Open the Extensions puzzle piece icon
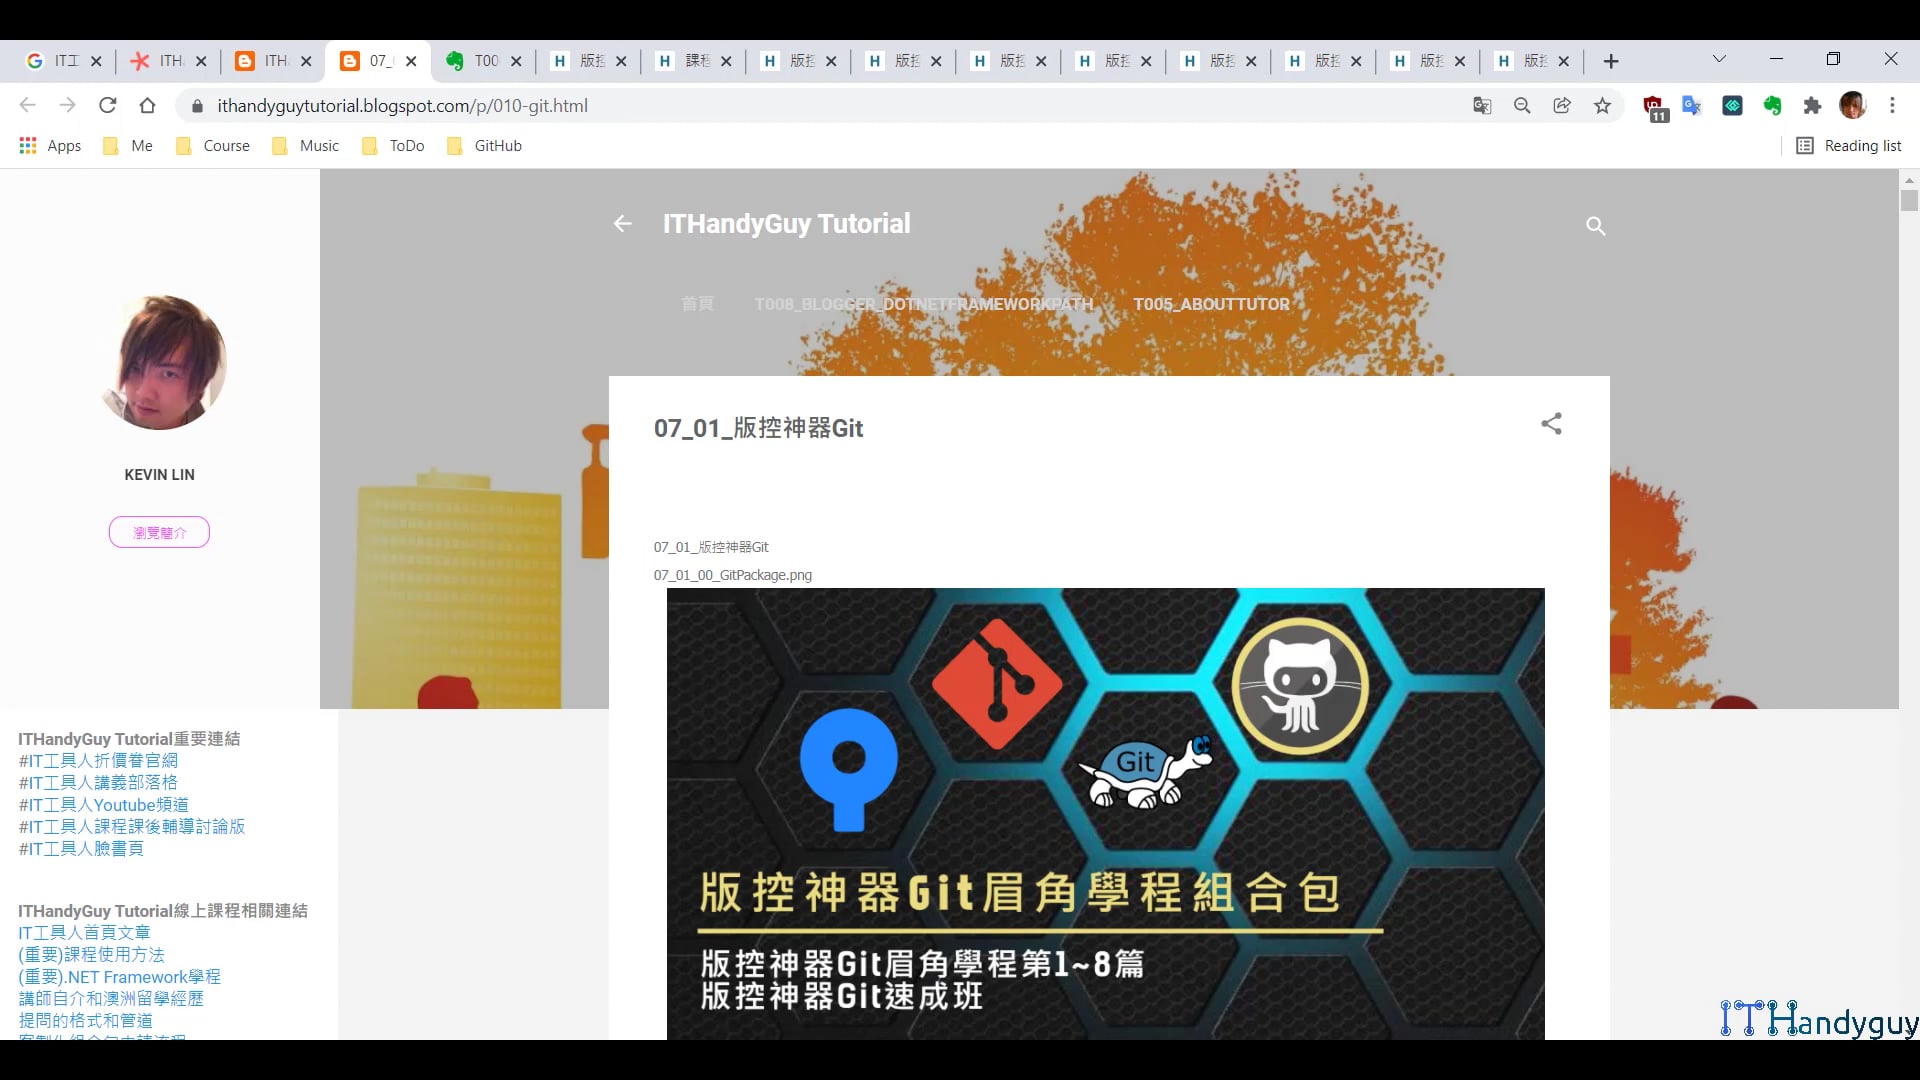 pyautogui.click(x=1812, y=106)
